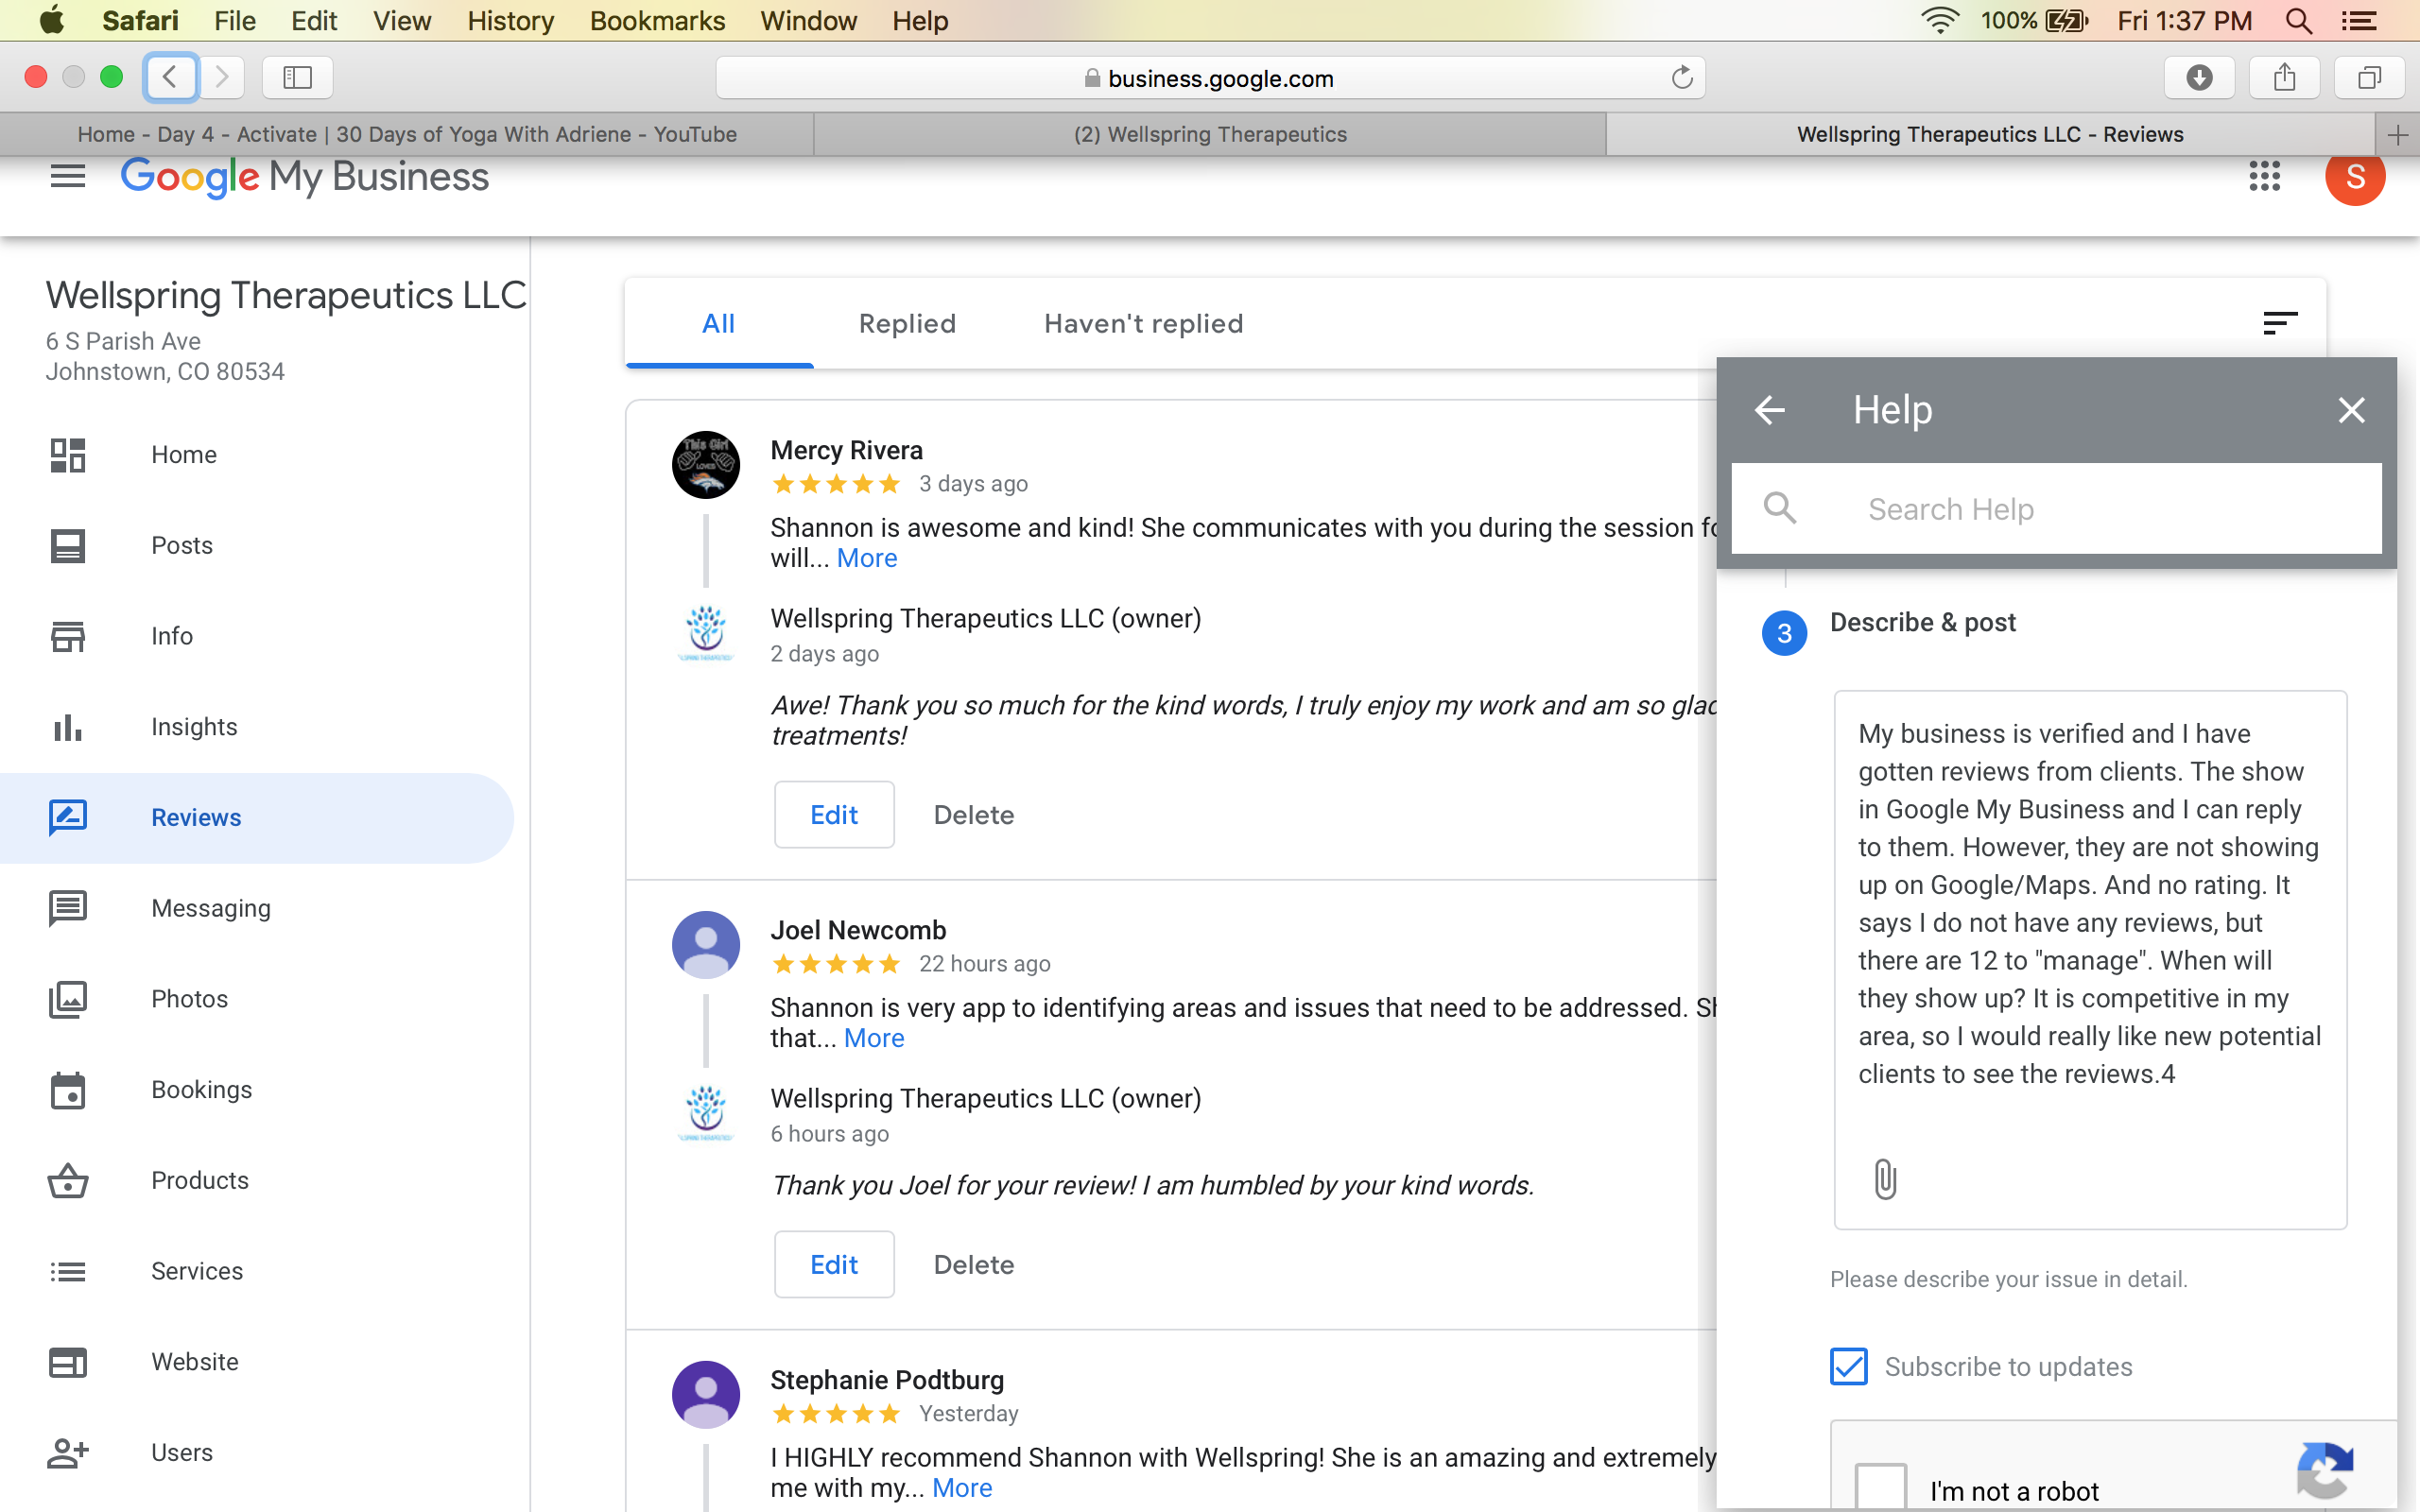The width and height of the screenshot is (2420, 1512).
Task: Open Insights from the sidebar
Action: tap(194, 727)
